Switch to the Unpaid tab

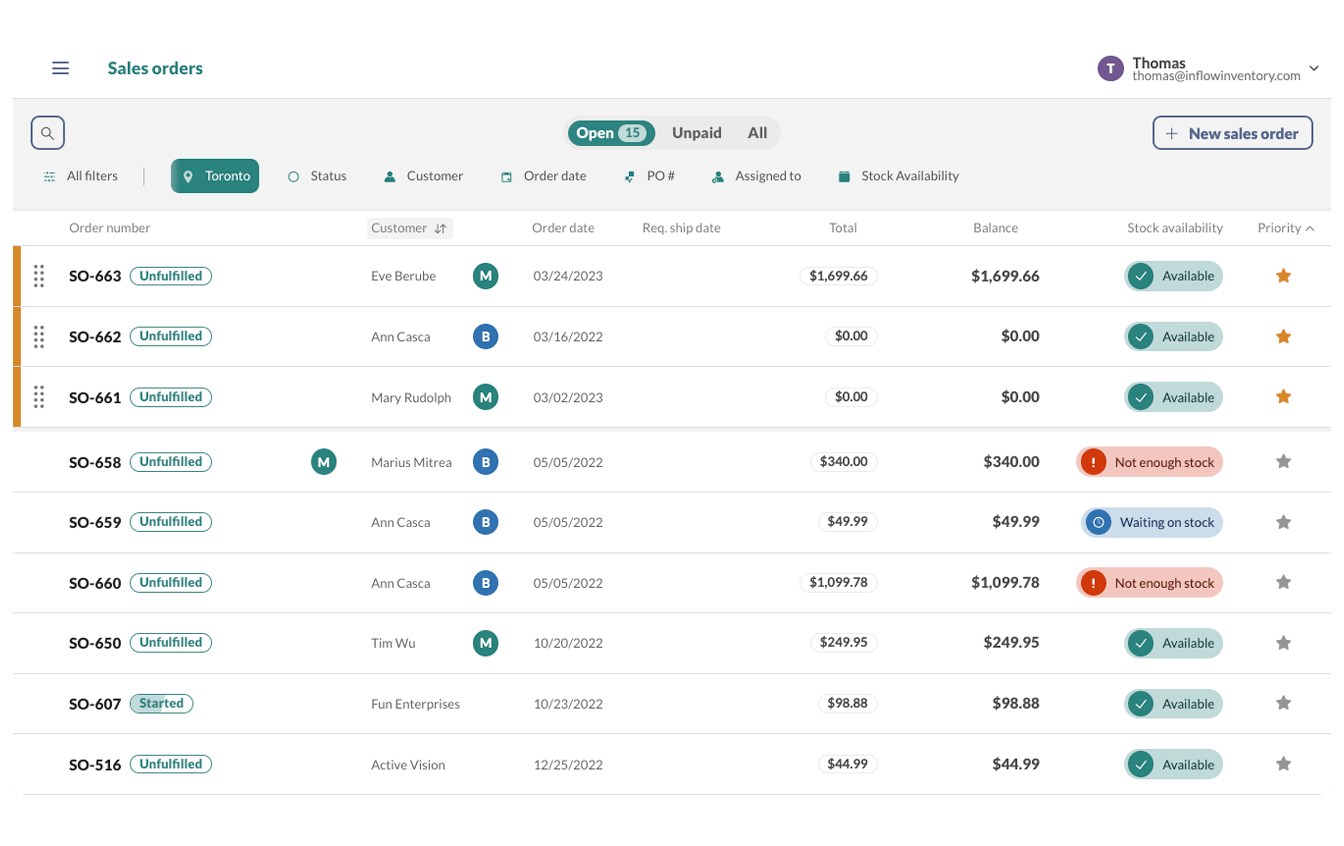[x=696, y=133]
